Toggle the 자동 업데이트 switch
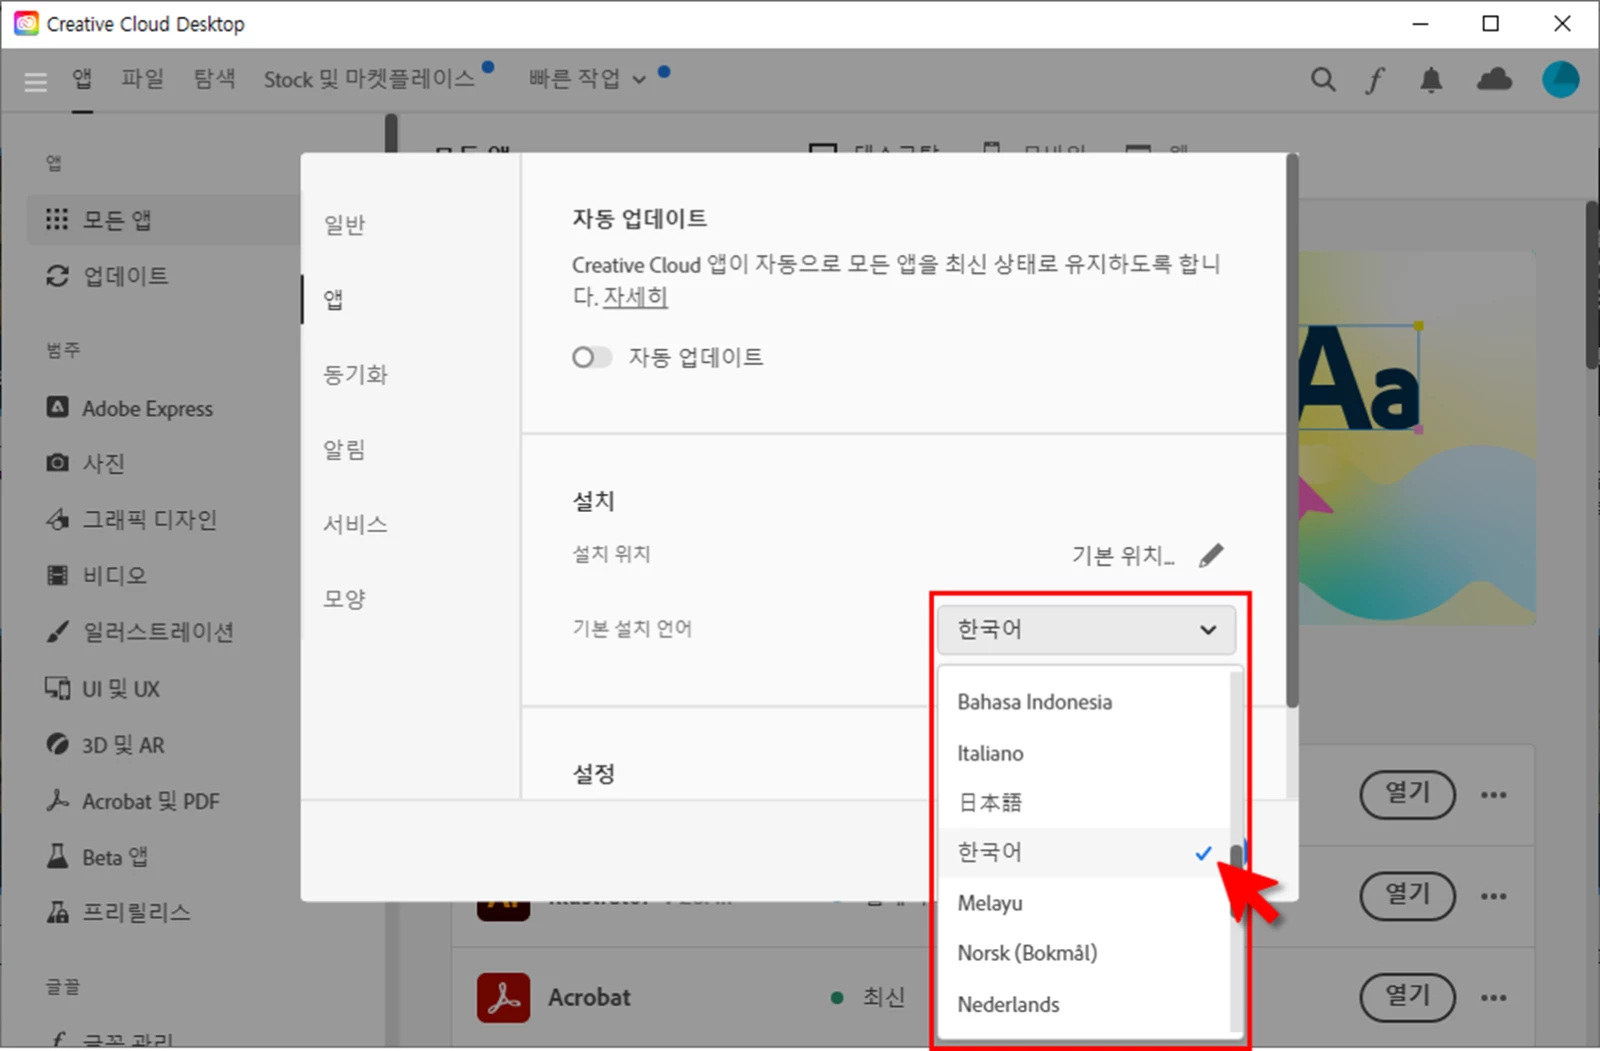 pyautogui.click(x=591, y=357)
